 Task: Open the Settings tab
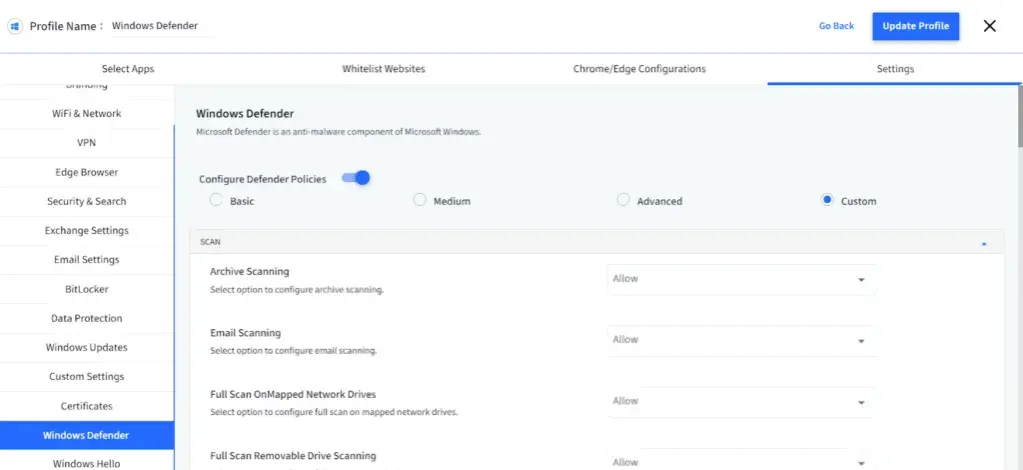(x=895, y=69)
